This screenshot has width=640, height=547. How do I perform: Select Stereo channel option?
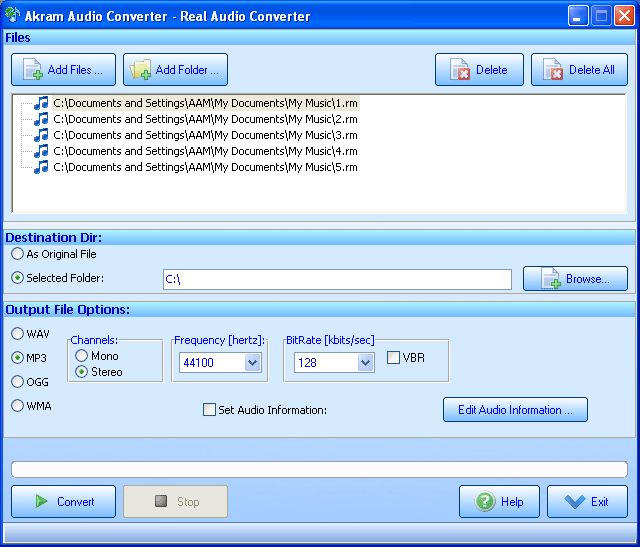[81, 371]
